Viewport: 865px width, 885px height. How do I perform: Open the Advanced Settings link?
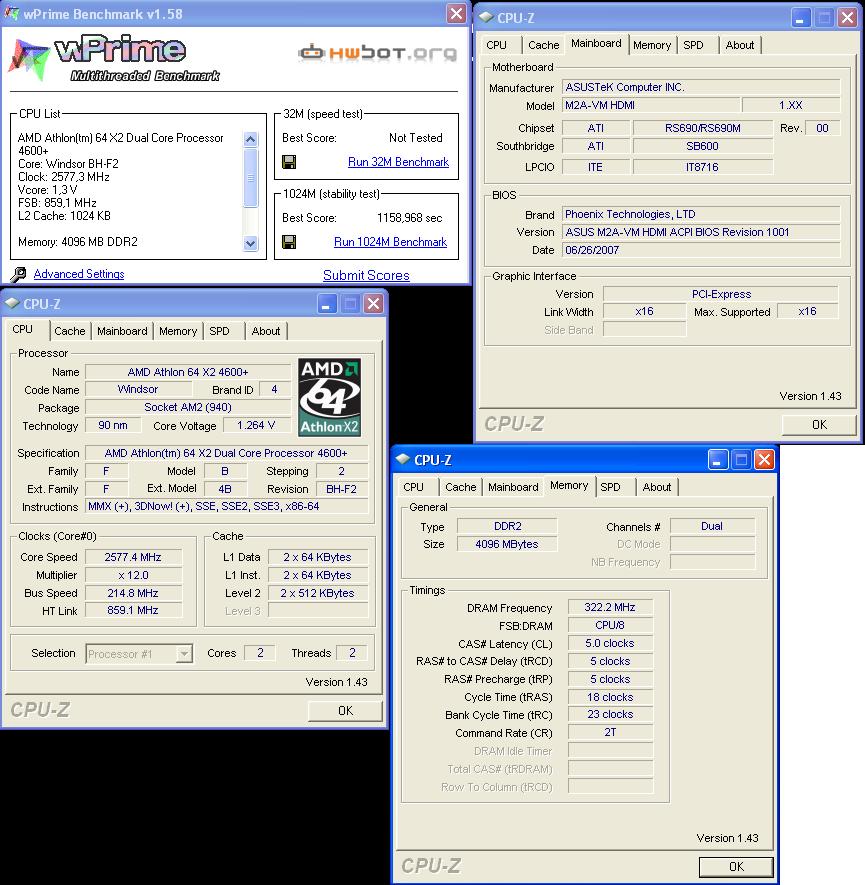[x=79, y=274]
